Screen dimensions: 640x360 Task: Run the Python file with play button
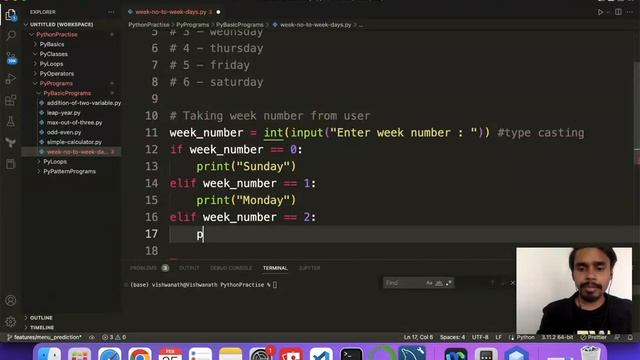[600, 12]
